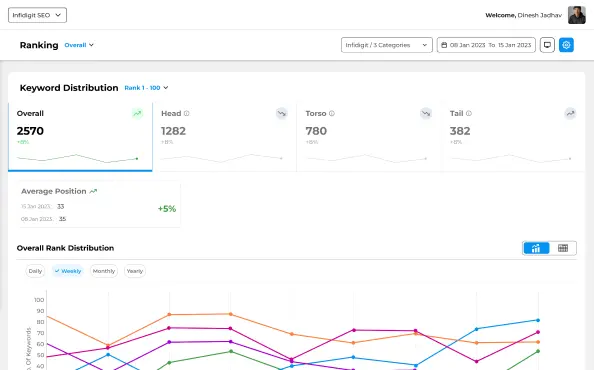Open the blue settings gear button
Viewport: 594px width, 370px height.
pos(566,45)
